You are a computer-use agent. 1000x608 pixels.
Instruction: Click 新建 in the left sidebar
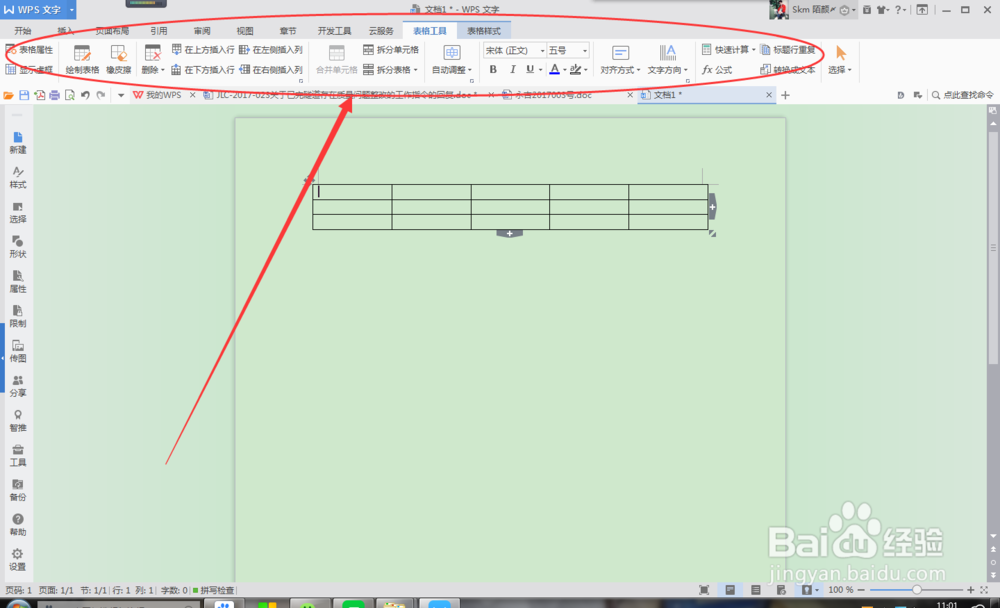(18, 143)
